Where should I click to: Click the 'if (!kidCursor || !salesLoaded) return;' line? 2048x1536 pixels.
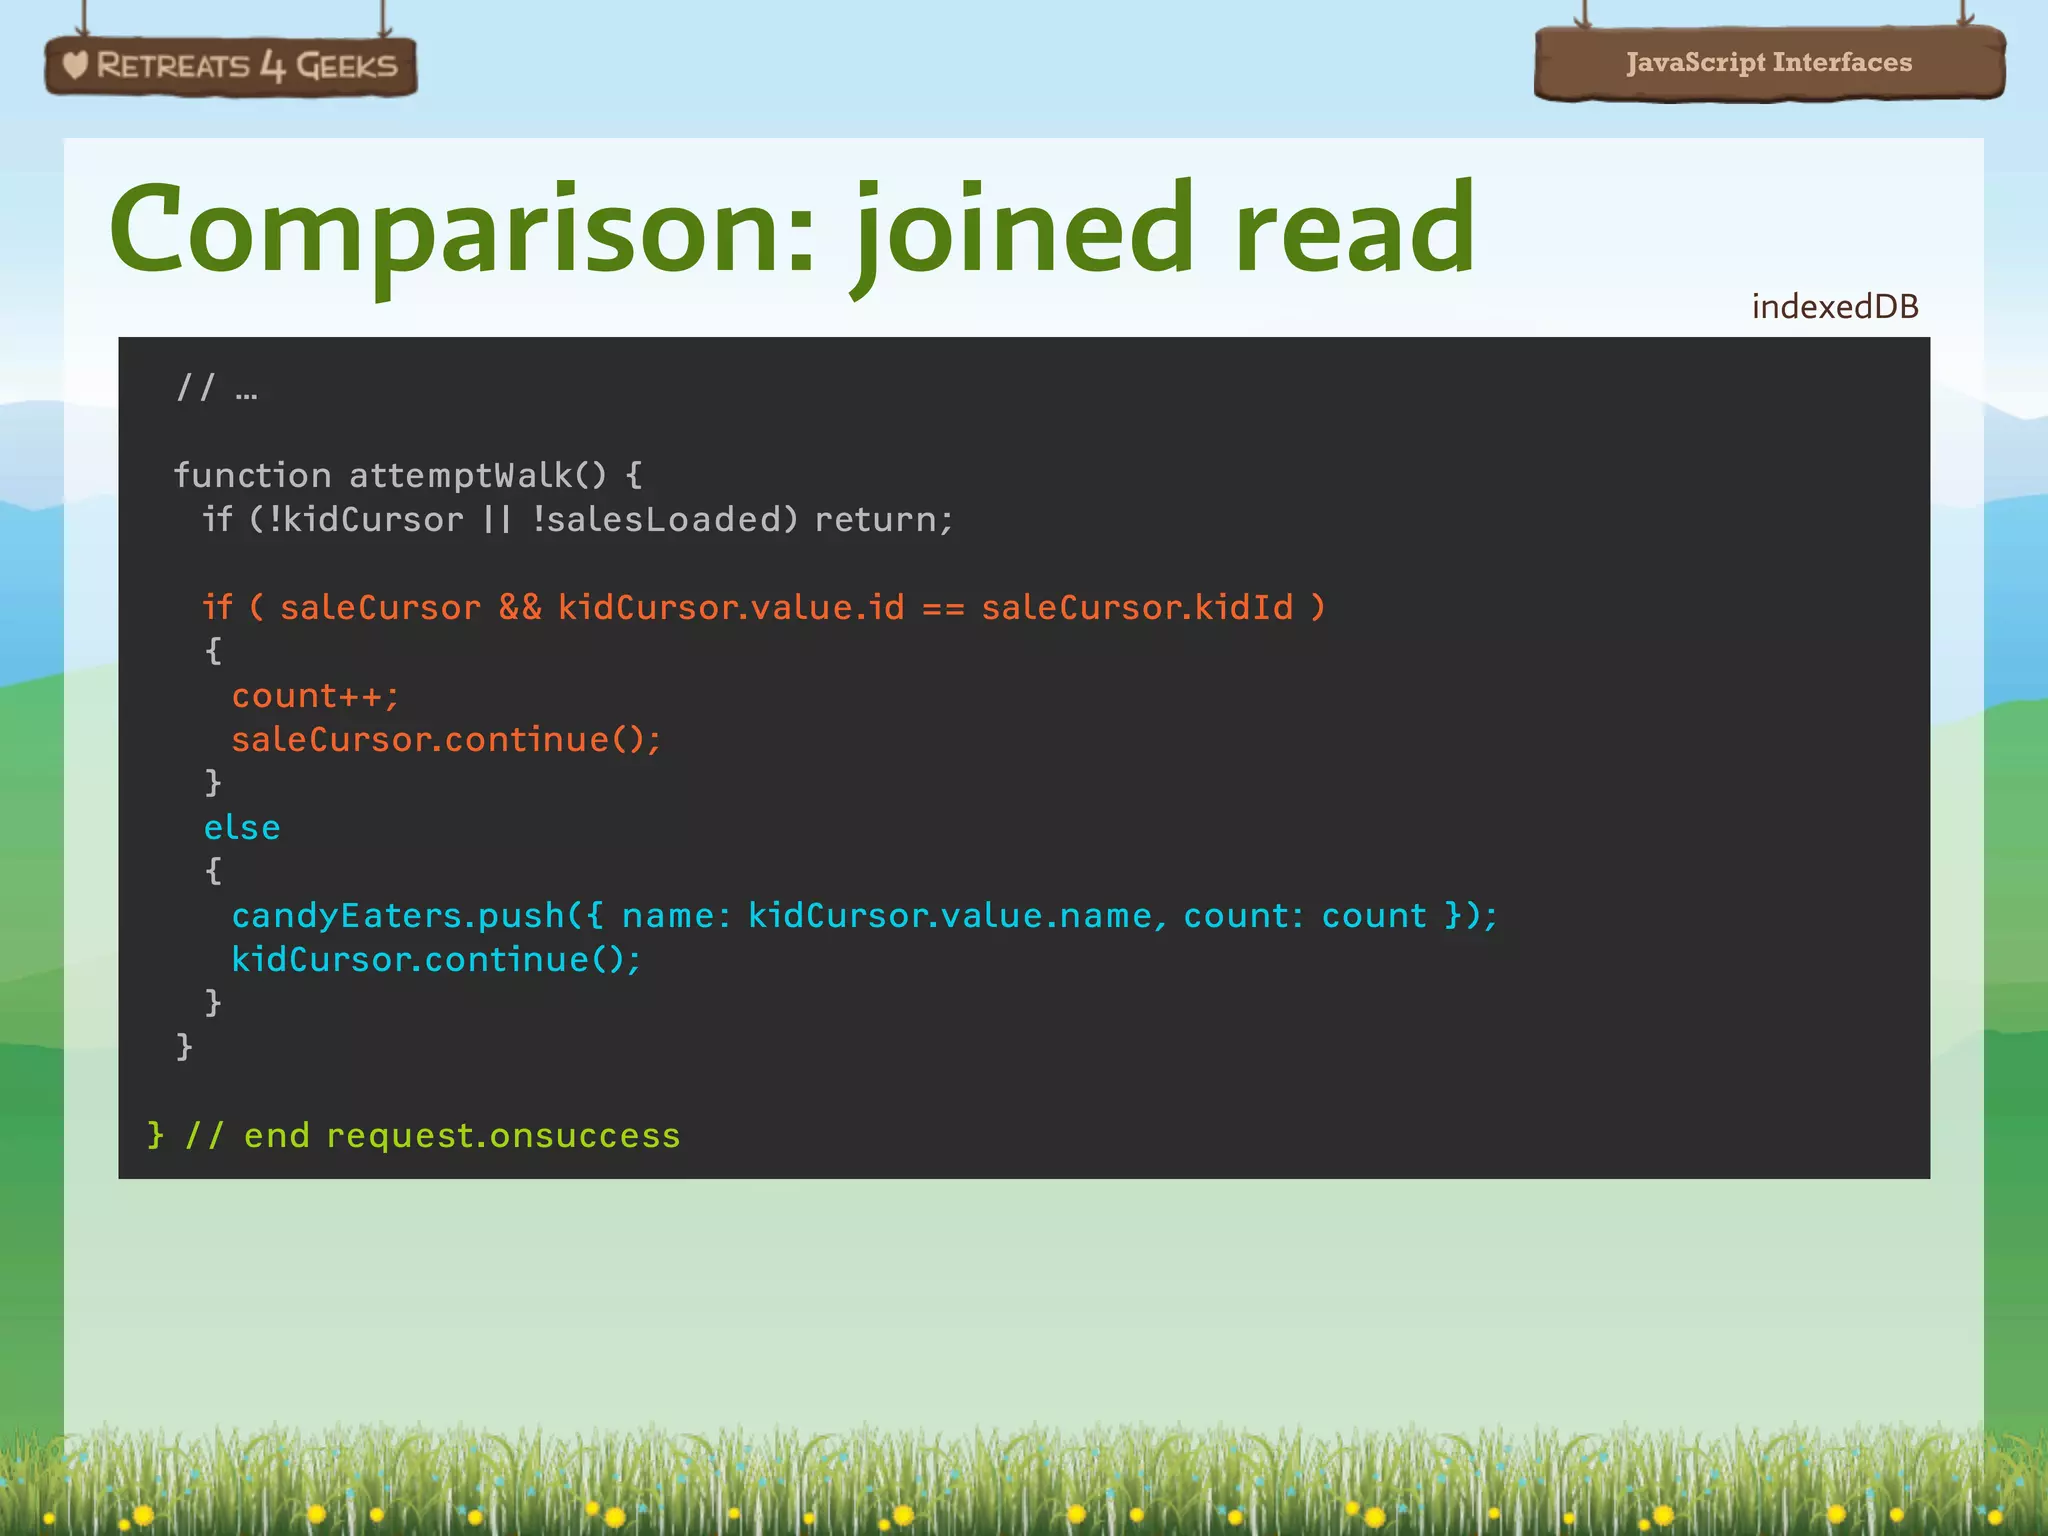(x=578, y=519)
